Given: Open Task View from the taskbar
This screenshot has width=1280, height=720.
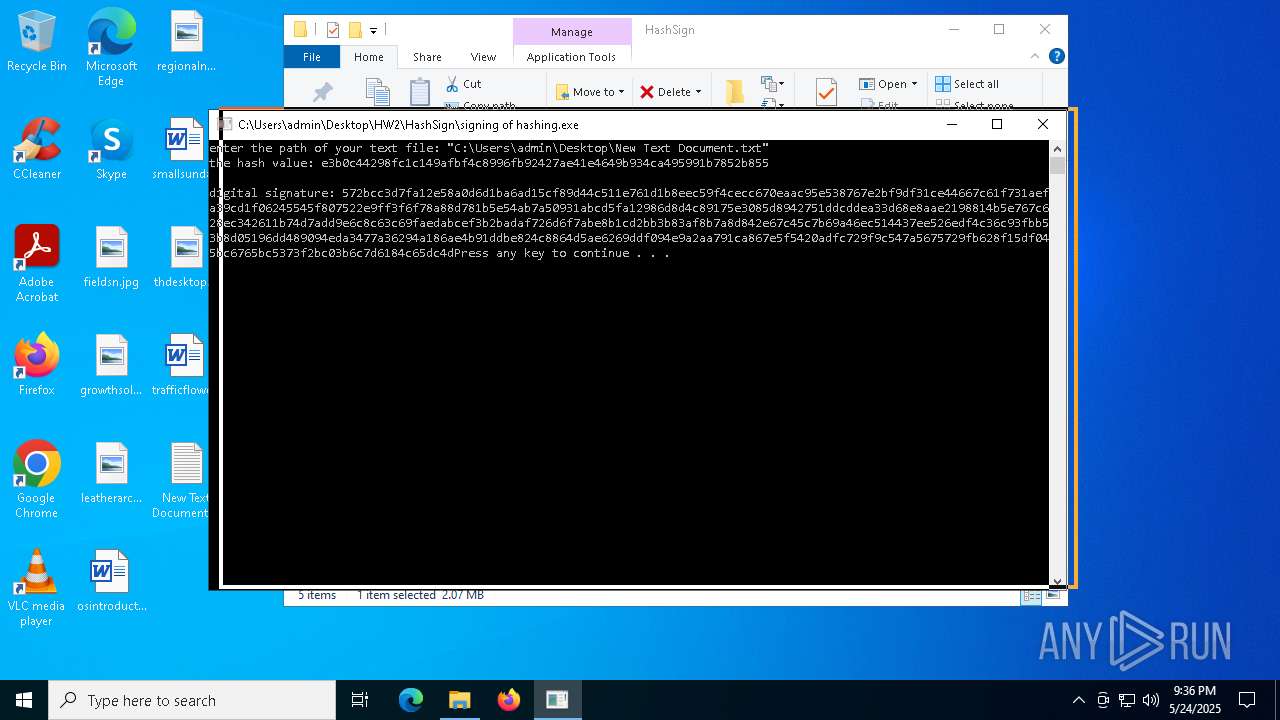Looking at the screenshot, I should [360, 700].
